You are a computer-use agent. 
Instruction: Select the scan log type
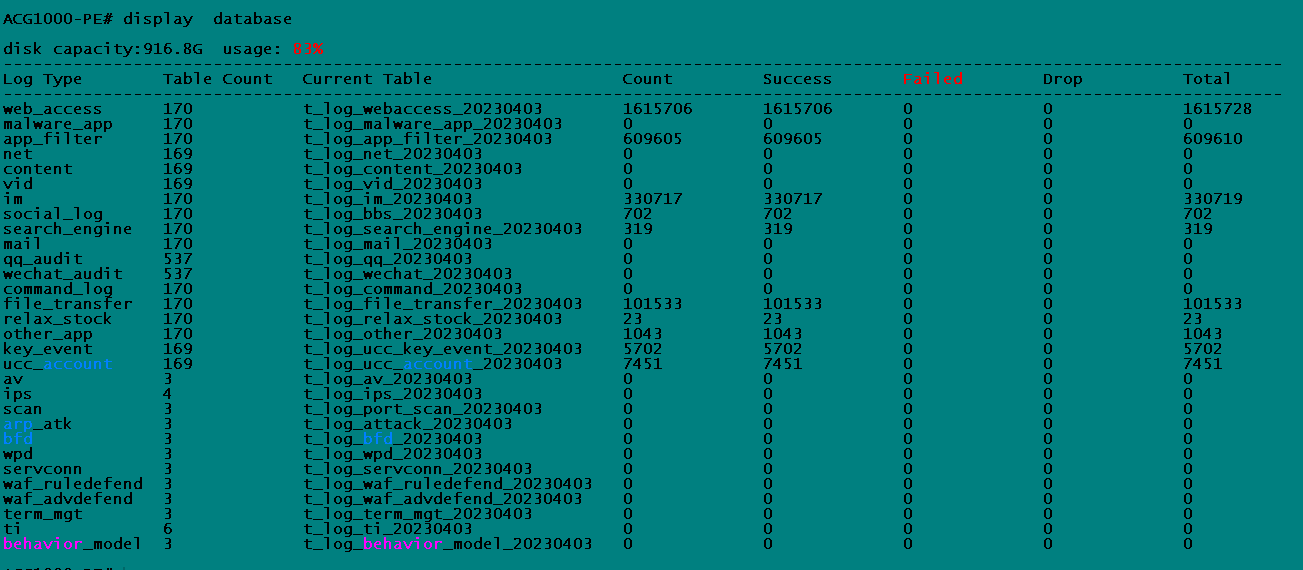tap(23, 409)
